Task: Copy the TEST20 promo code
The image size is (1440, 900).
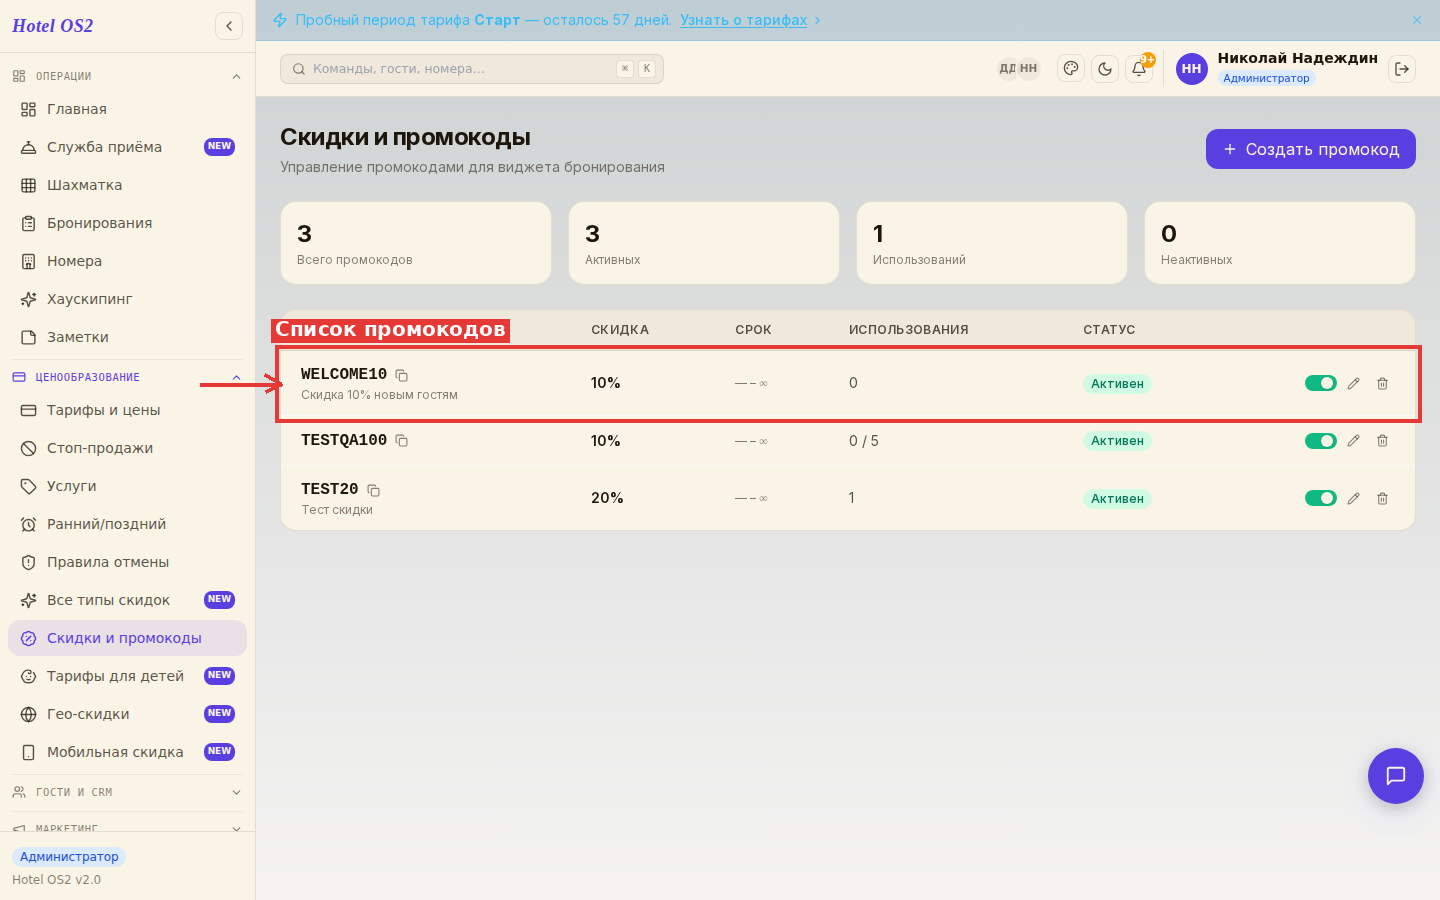Action: click(x=373, y=490)
